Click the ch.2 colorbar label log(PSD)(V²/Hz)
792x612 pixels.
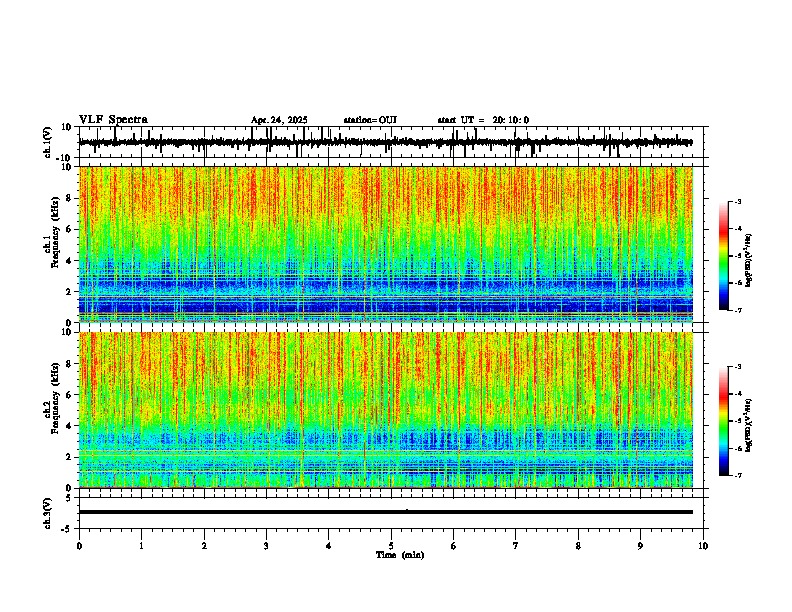tap(748, 426)
